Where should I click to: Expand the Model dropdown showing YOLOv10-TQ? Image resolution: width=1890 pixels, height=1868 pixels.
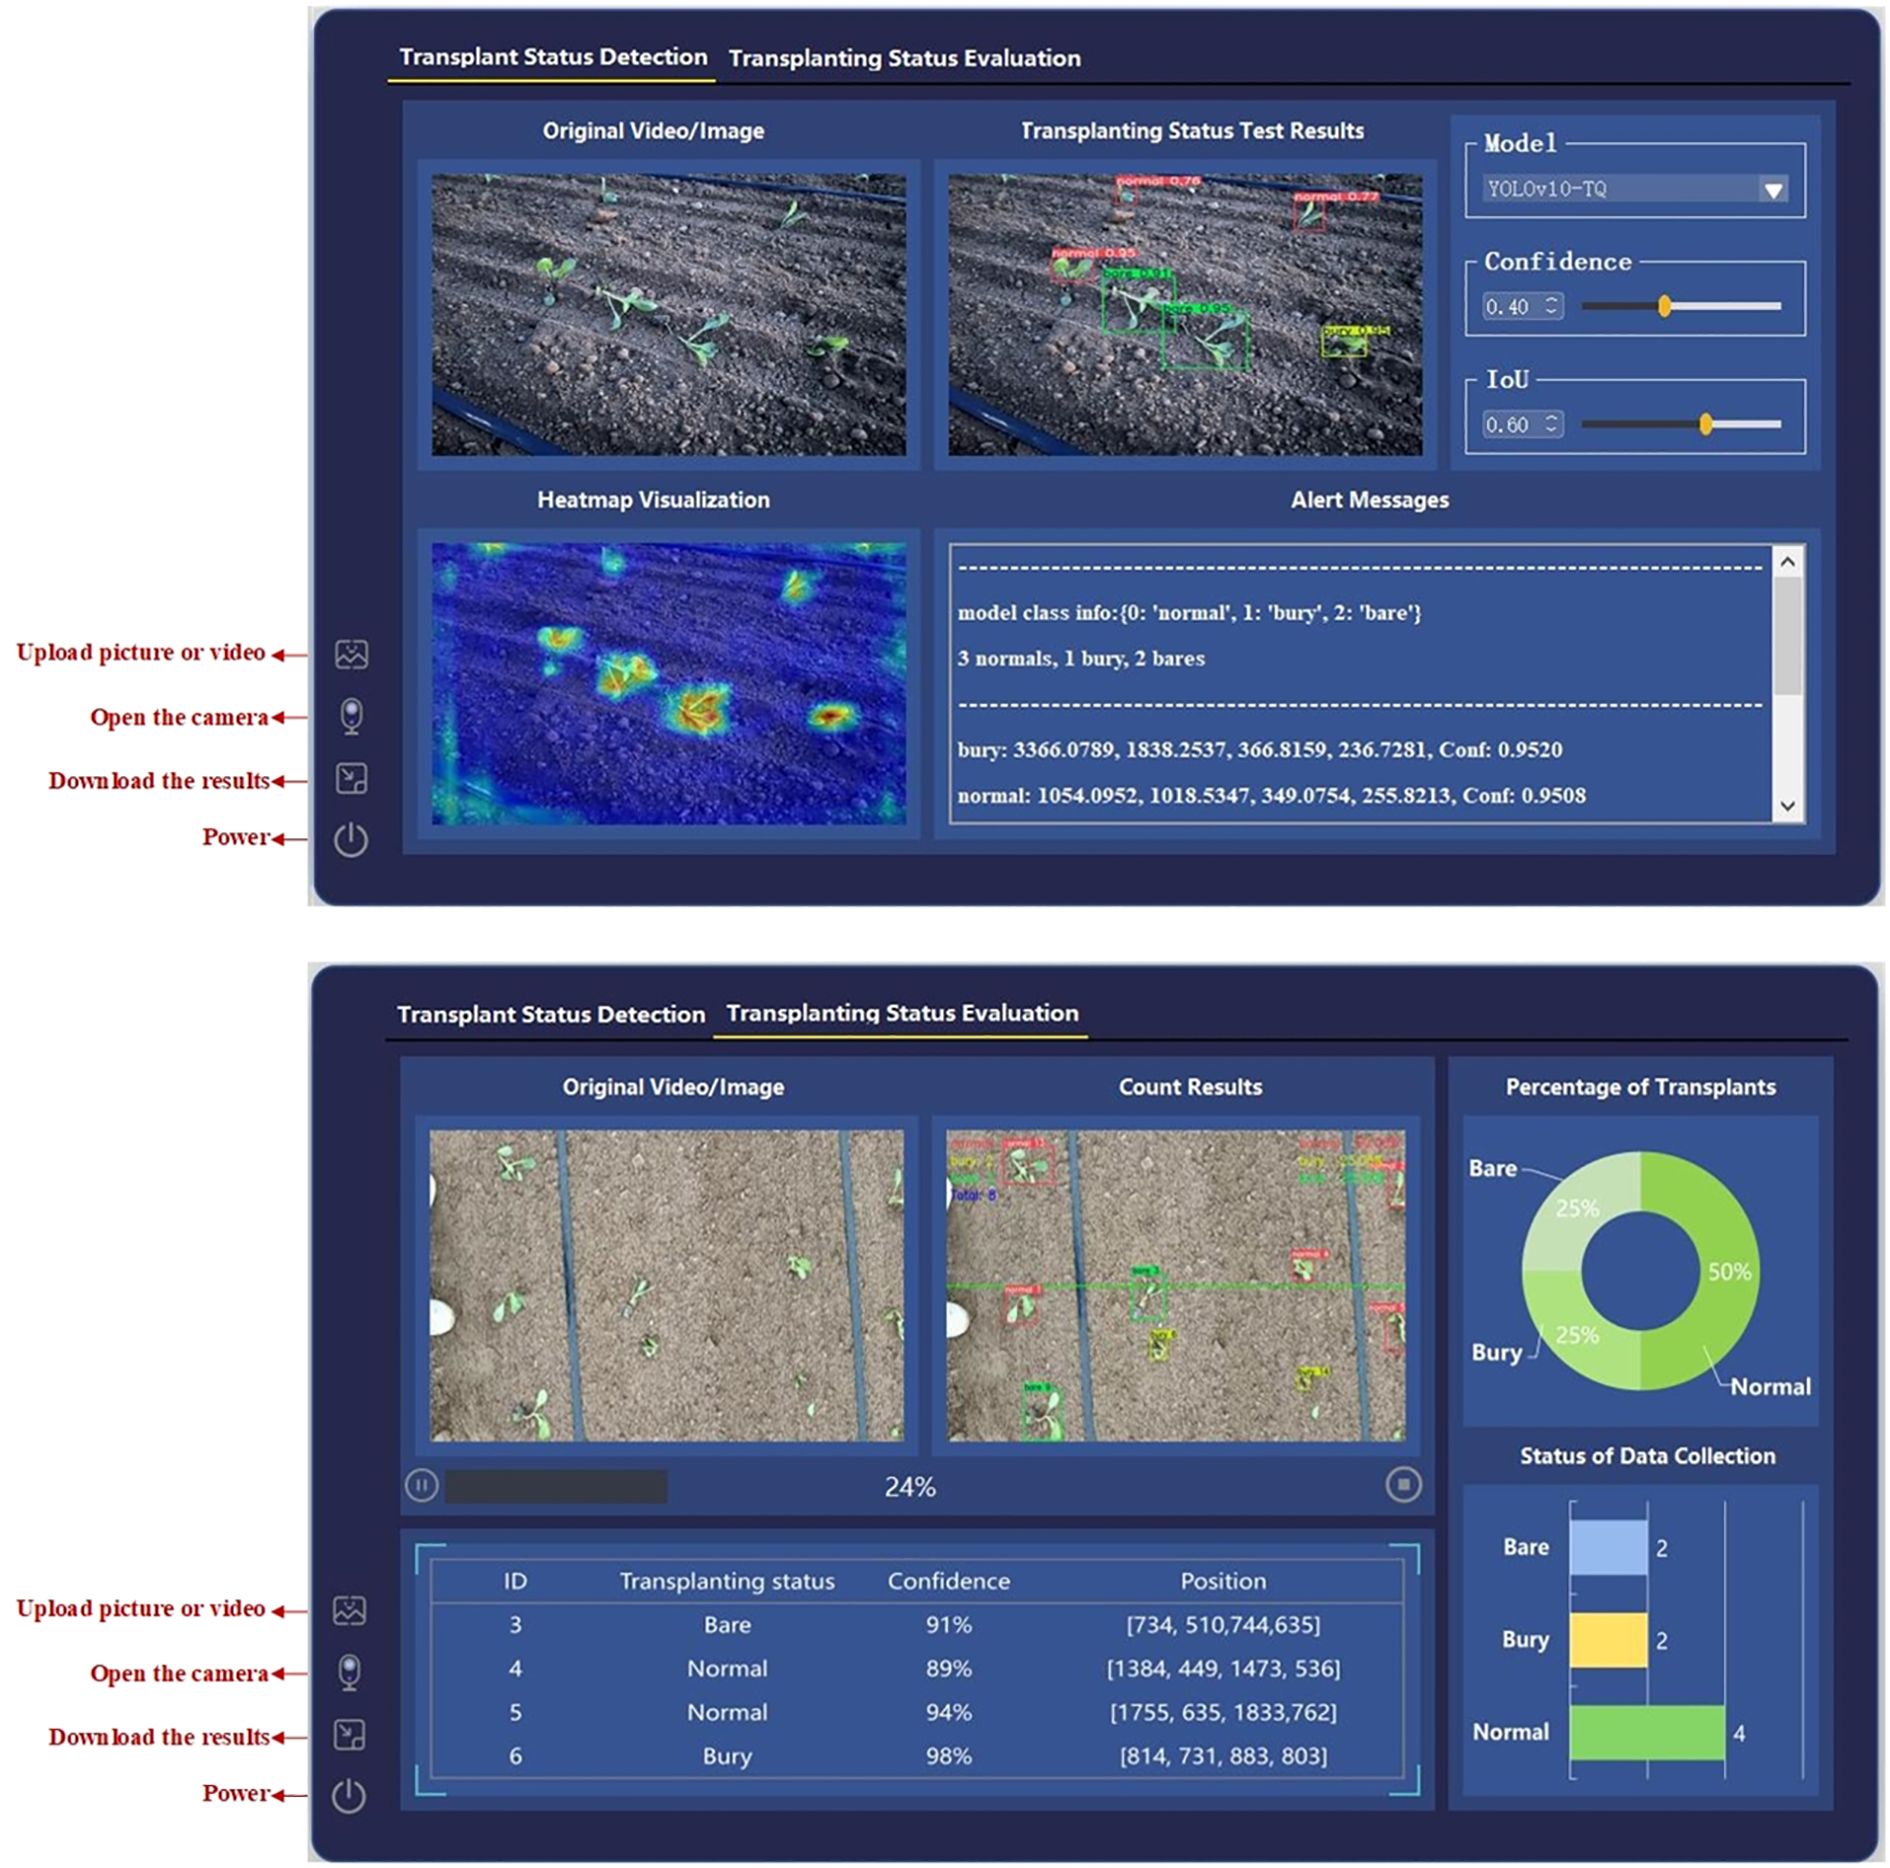click(1772, 190)
